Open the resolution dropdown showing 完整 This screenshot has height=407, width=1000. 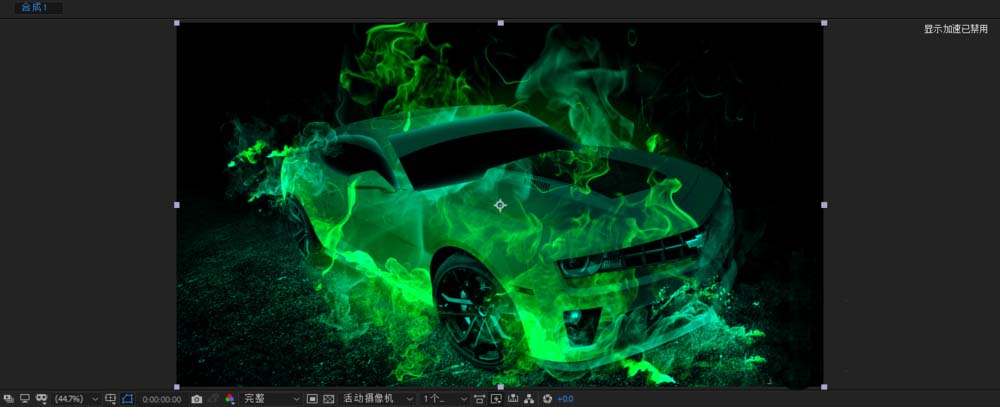pyautogui.click(x=270, y=398)
